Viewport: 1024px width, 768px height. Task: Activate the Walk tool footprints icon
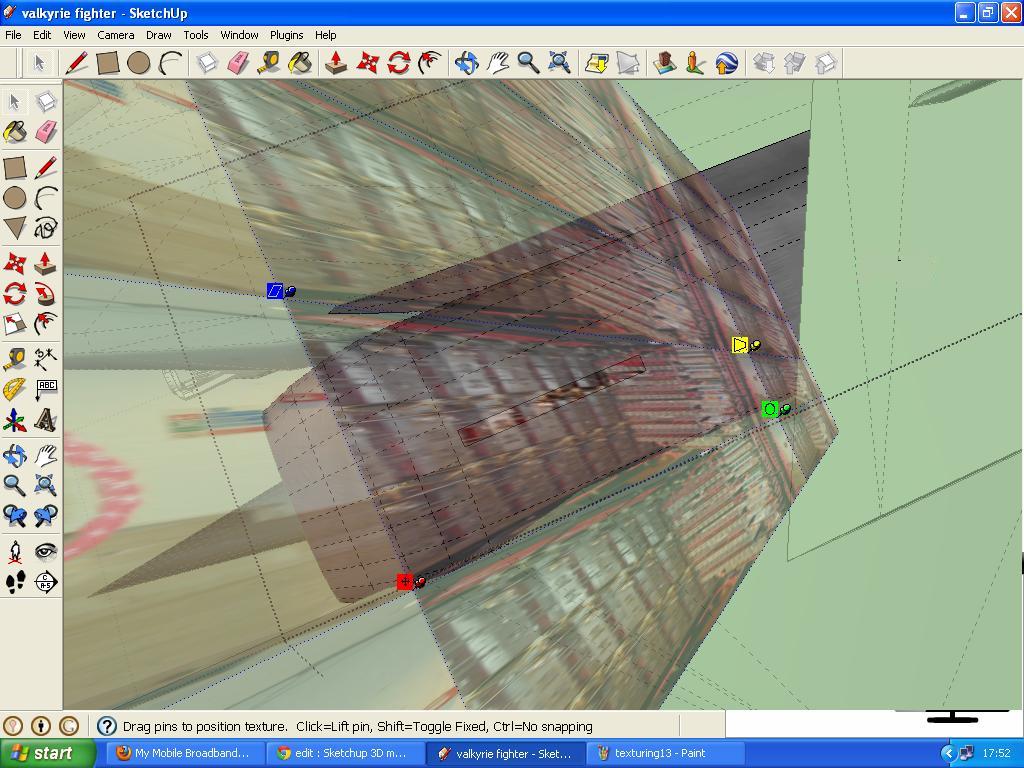click(16, 582)
